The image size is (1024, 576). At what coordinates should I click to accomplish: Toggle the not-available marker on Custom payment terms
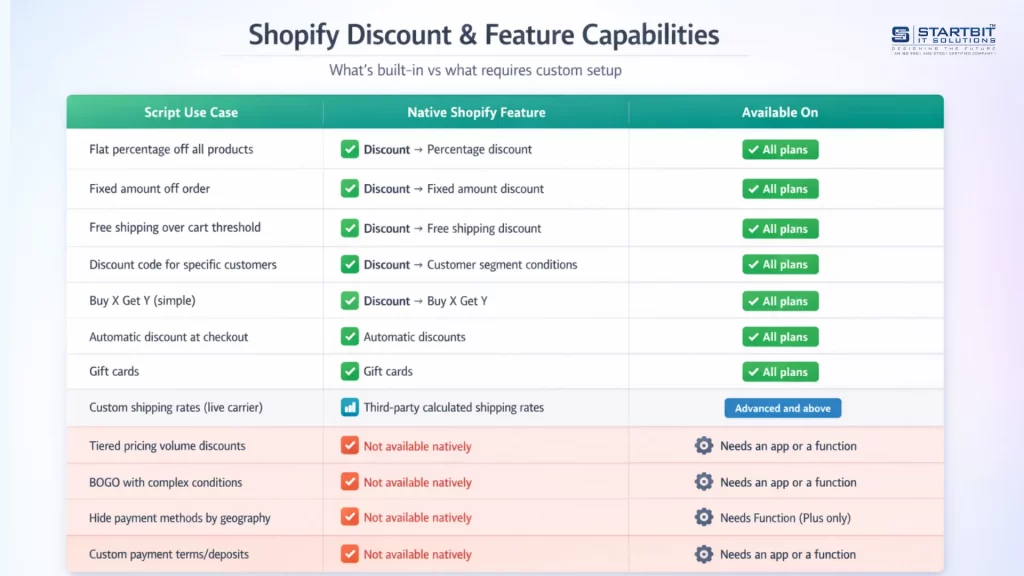click(349, 554)
